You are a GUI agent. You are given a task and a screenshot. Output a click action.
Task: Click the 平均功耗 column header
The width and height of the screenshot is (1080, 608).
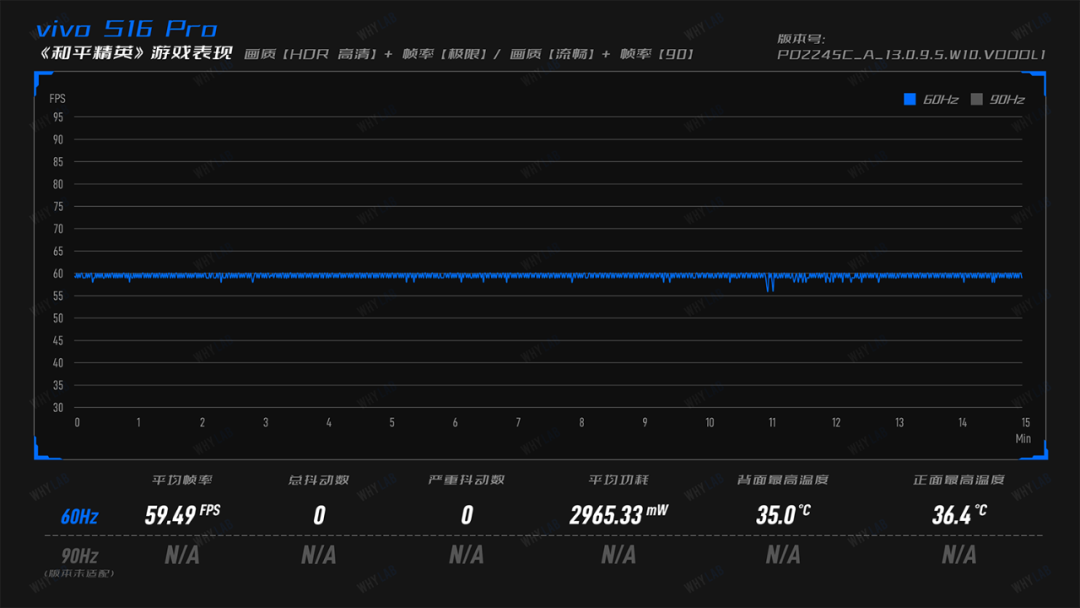point(619,480)
